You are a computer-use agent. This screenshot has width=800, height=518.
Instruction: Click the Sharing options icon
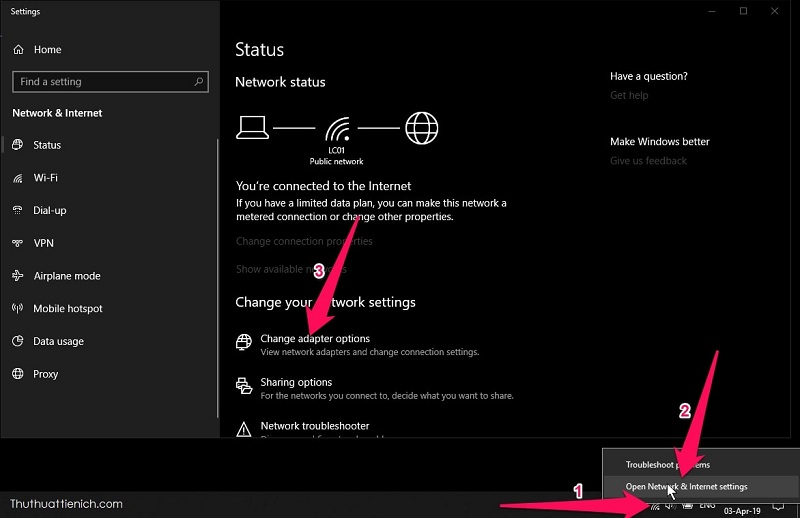click(243, 386)
